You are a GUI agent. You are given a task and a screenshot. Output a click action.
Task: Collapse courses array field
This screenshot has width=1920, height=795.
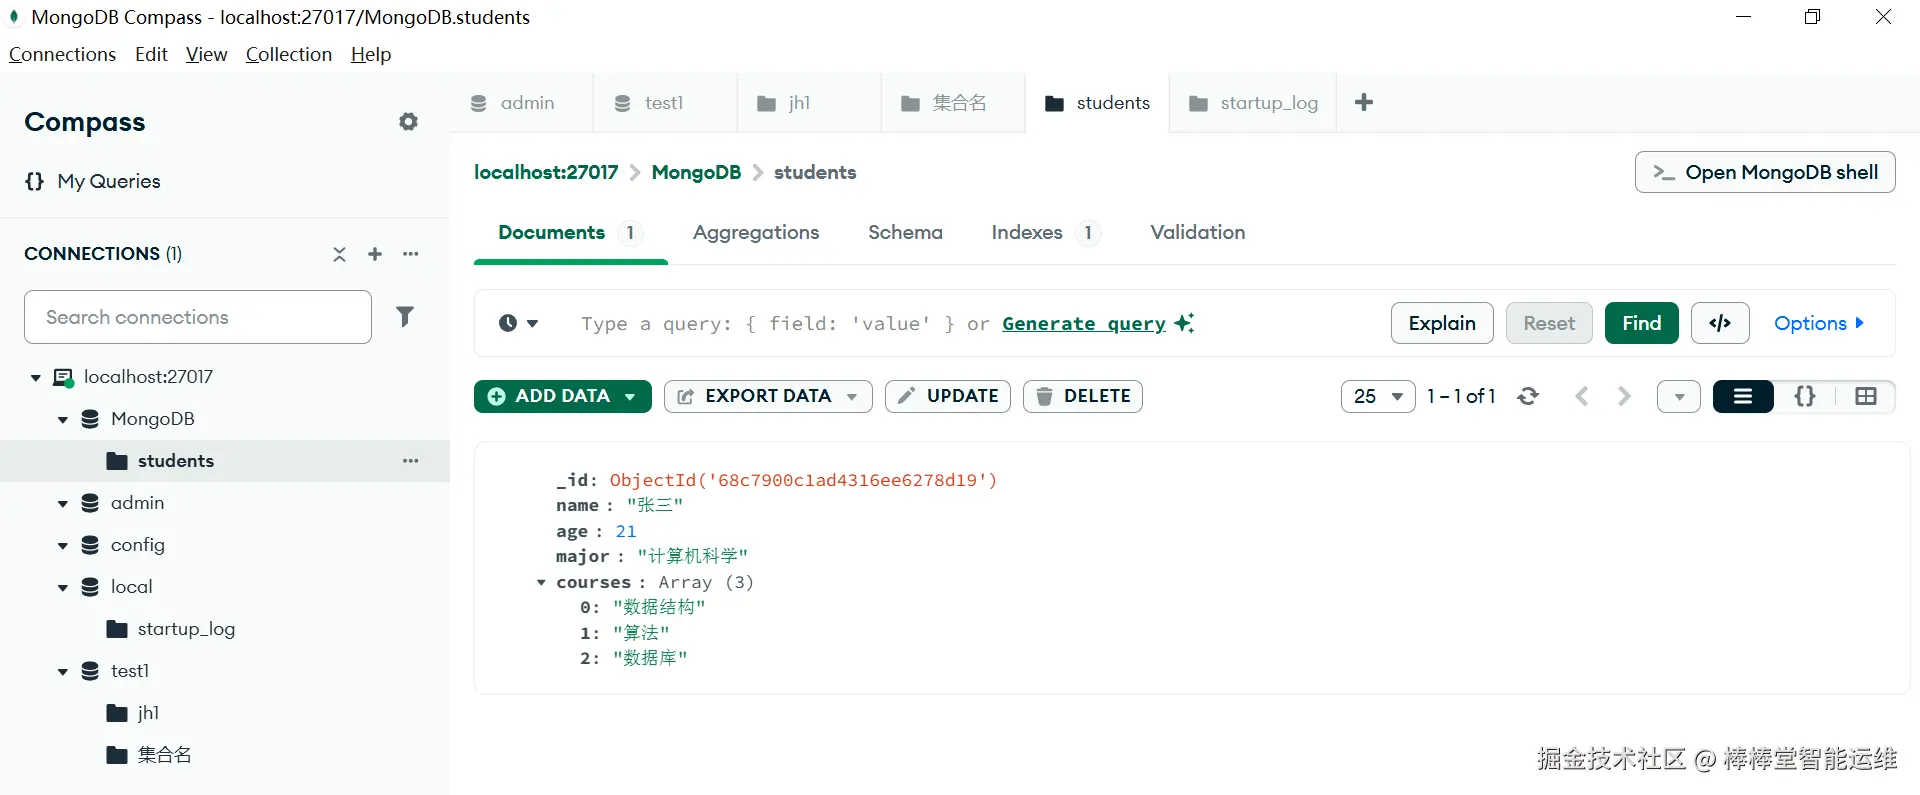[x=541, y=582]
